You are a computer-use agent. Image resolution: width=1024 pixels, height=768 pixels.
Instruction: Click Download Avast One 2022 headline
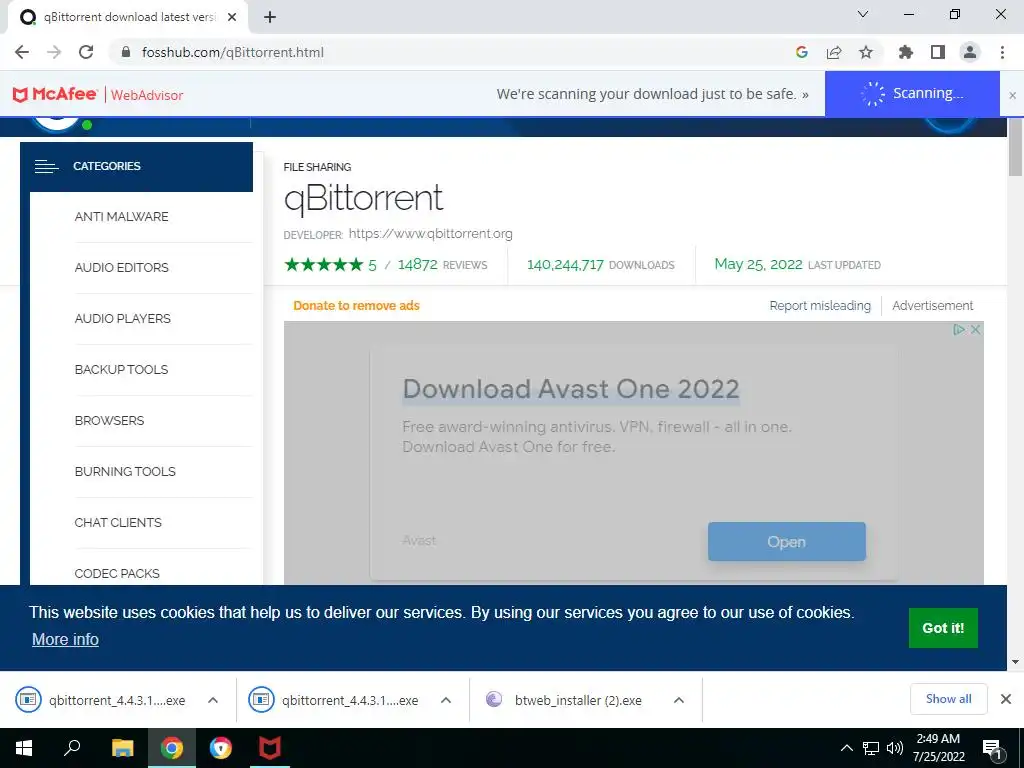[571, 389]
